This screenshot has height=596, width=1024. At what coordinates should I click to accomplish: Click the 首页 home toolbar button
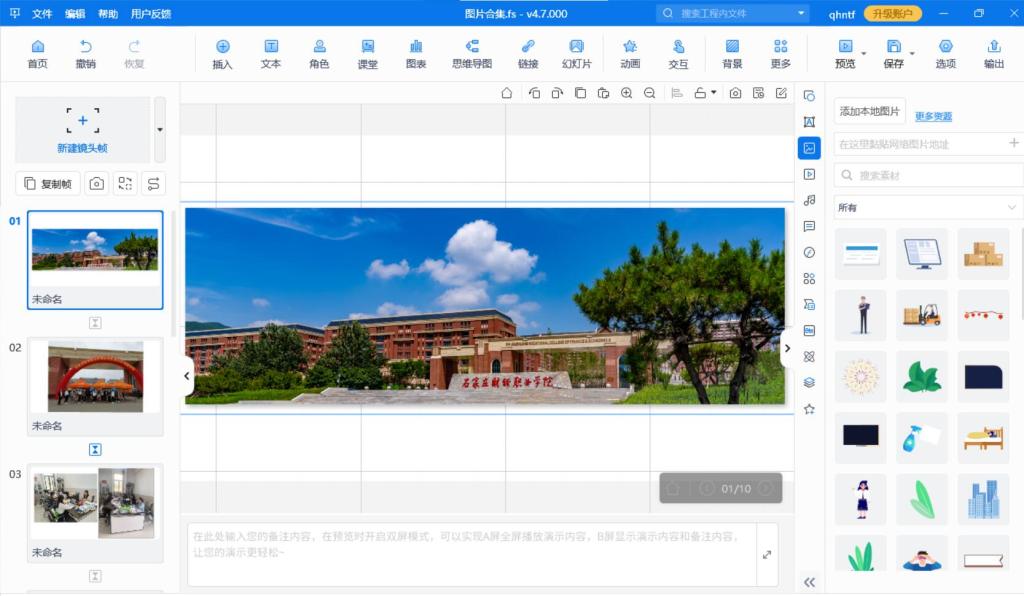37,54
